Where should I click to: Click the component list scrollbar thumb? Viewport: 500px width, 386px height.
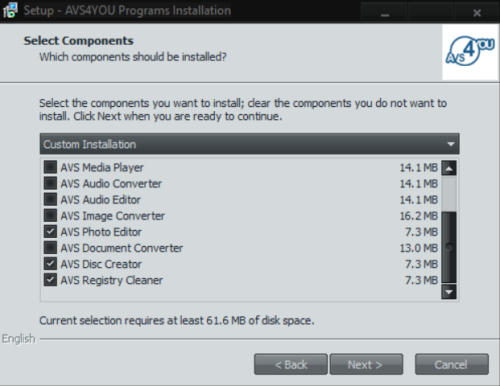[449, 247]
